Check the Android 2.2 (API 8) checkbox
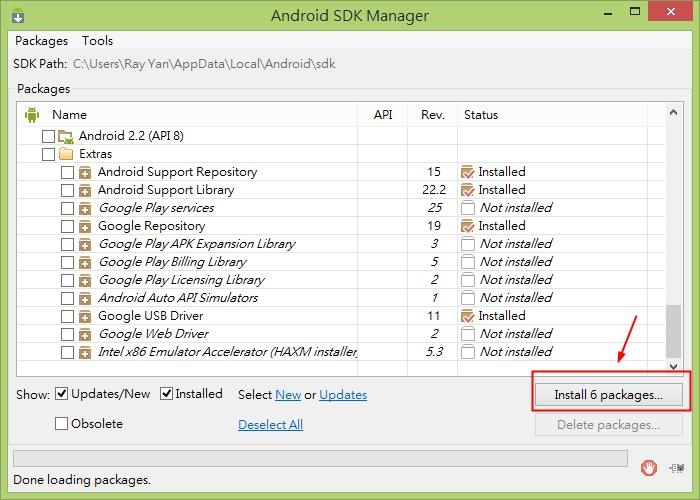 pos(48,136)
